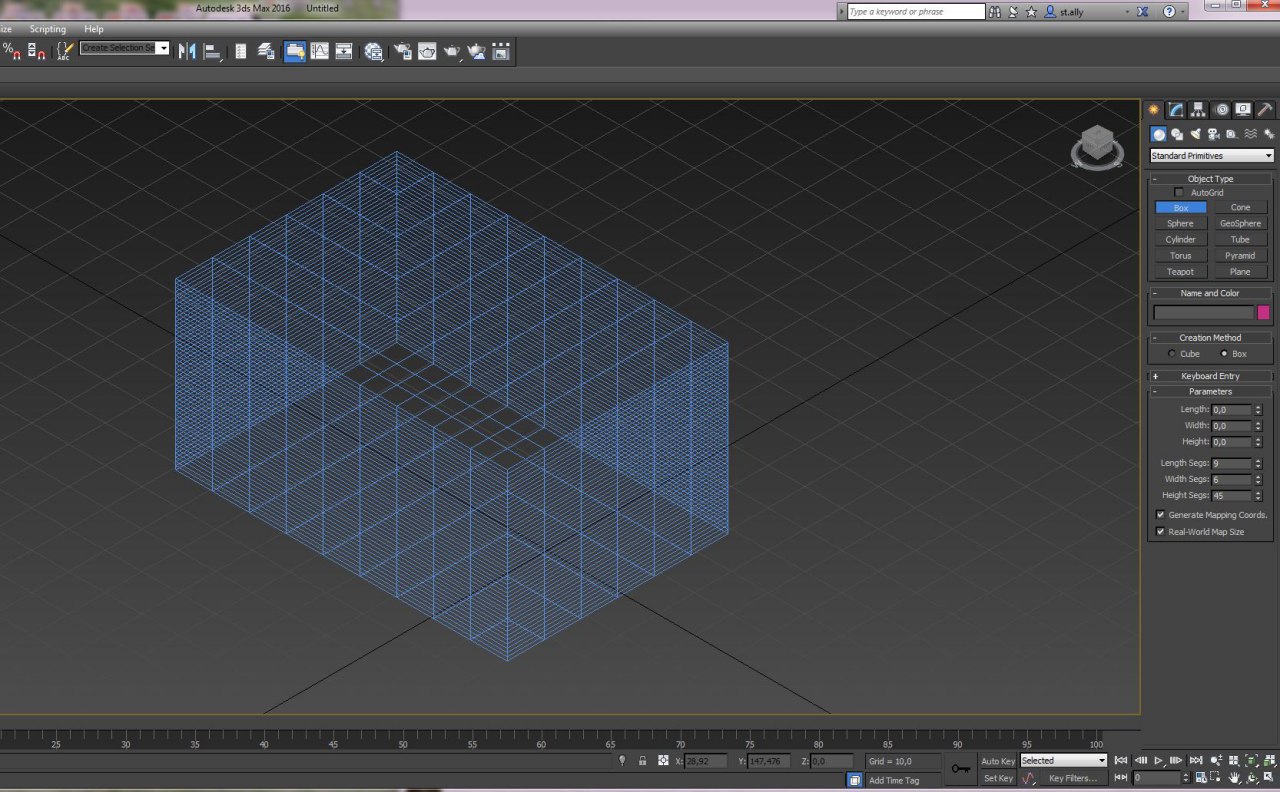Click the Auto Key button
1280x792 pixels.
[998, 761]
